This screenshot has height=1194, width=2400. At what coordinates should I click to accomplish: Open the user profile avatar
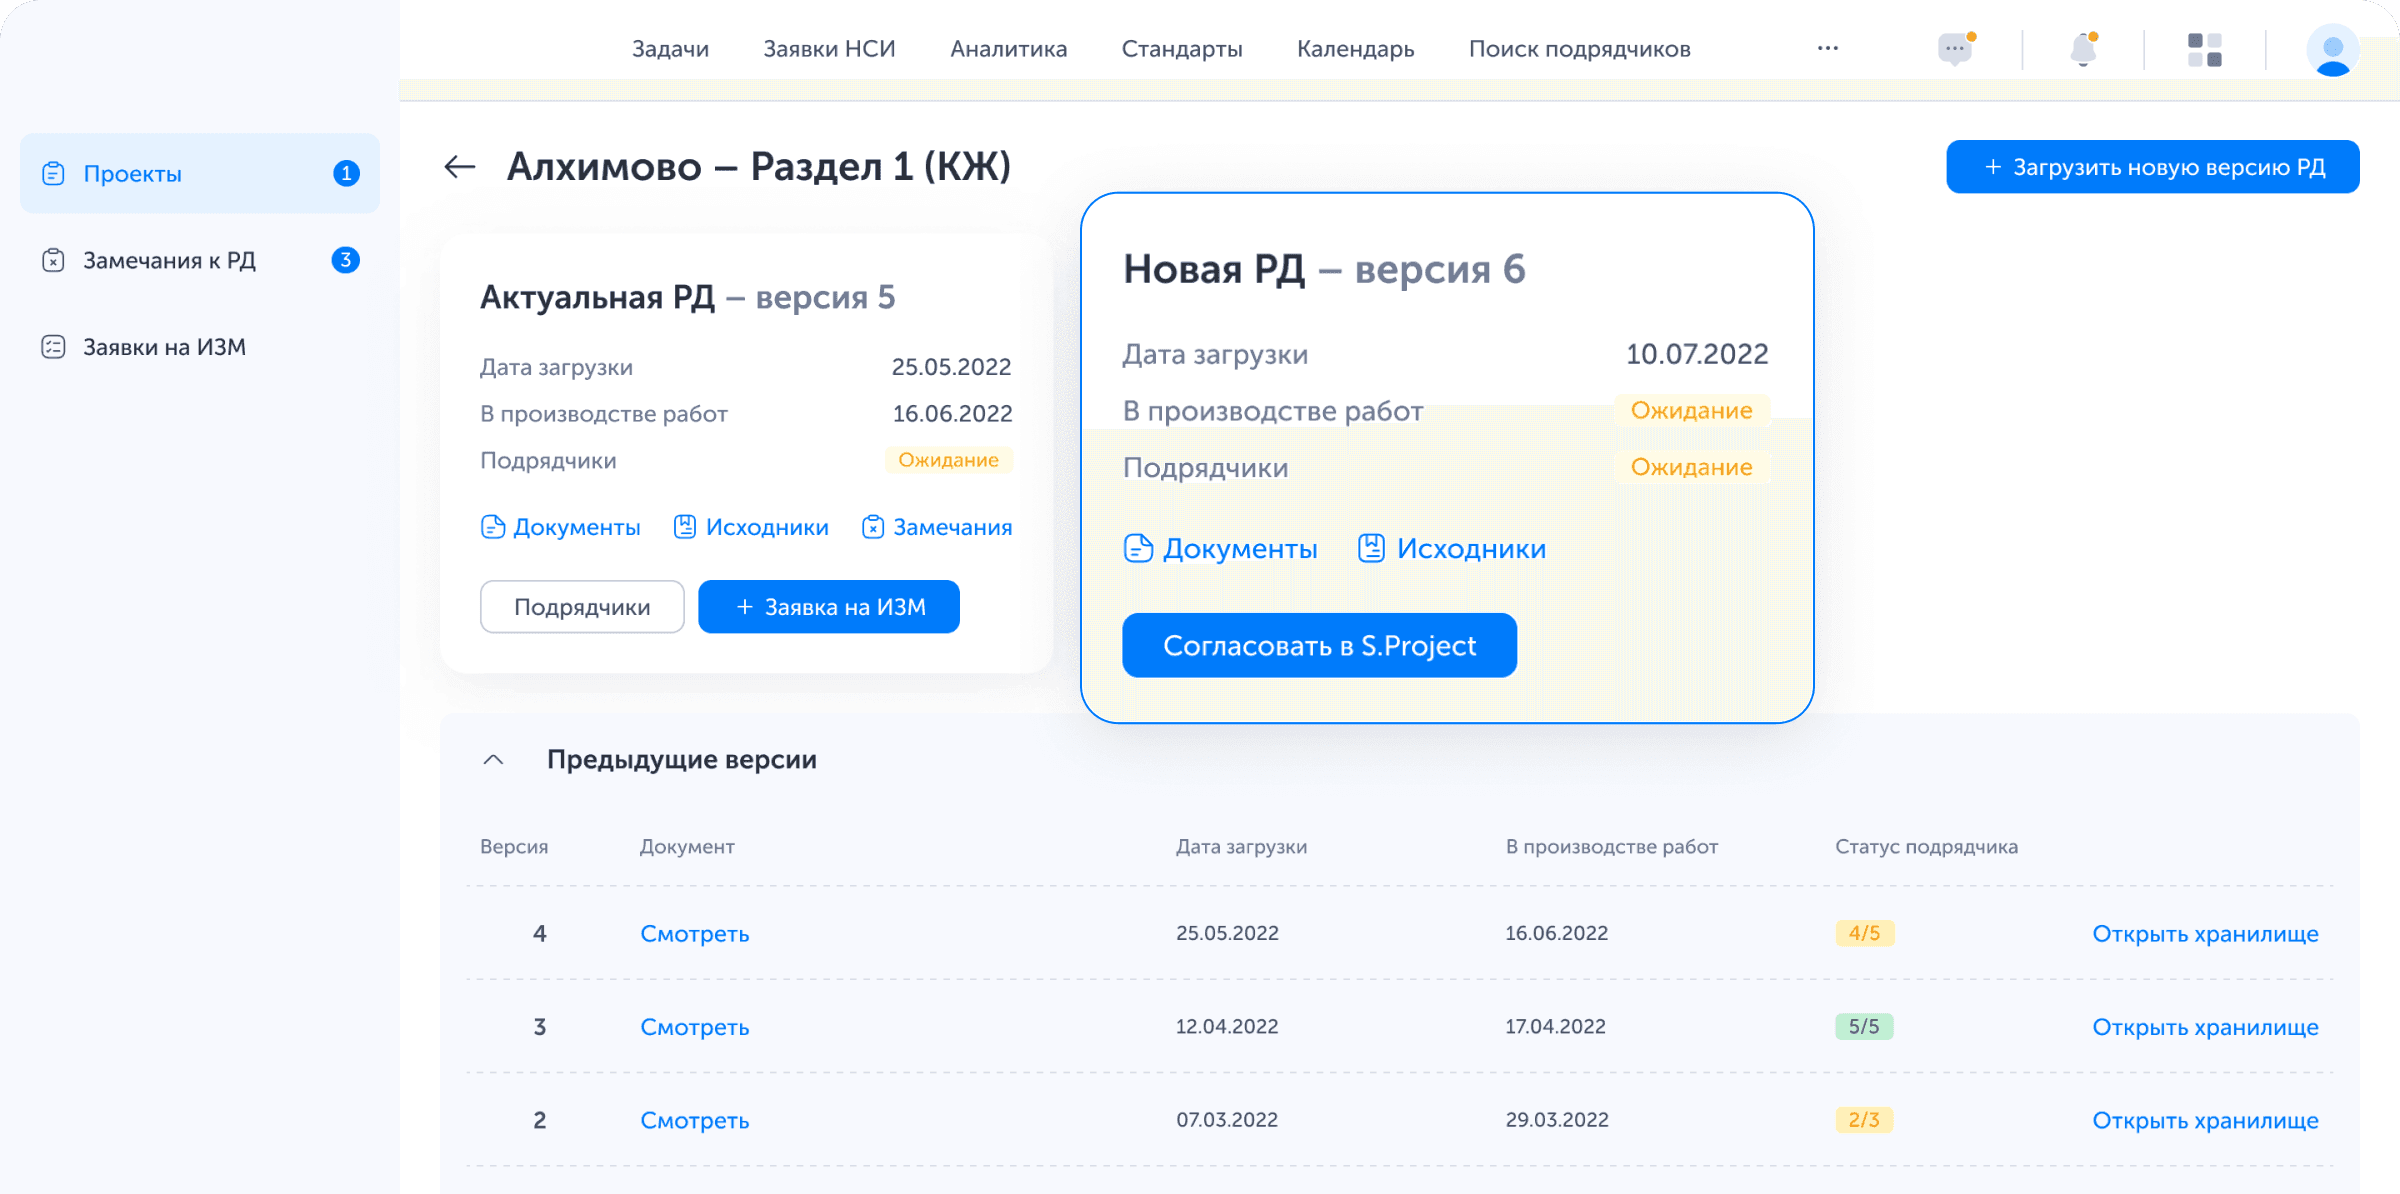2333,49
